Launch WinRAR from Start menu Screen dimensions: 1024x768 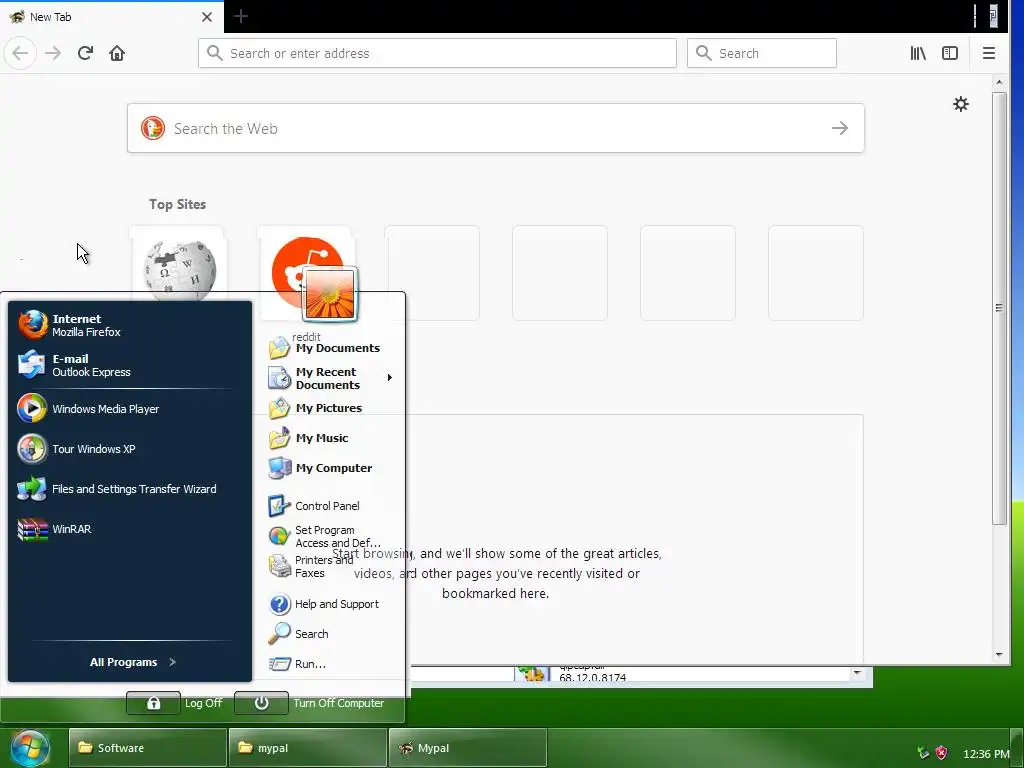coord(129,529)
